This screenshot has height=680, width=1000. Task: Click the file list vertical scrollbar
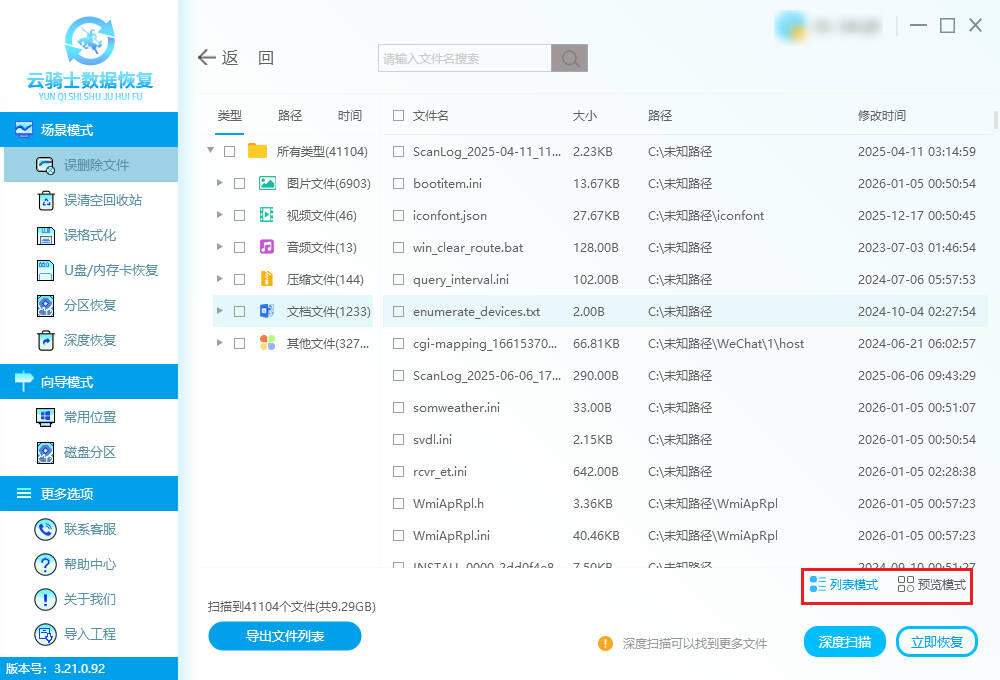coord(995,119)
